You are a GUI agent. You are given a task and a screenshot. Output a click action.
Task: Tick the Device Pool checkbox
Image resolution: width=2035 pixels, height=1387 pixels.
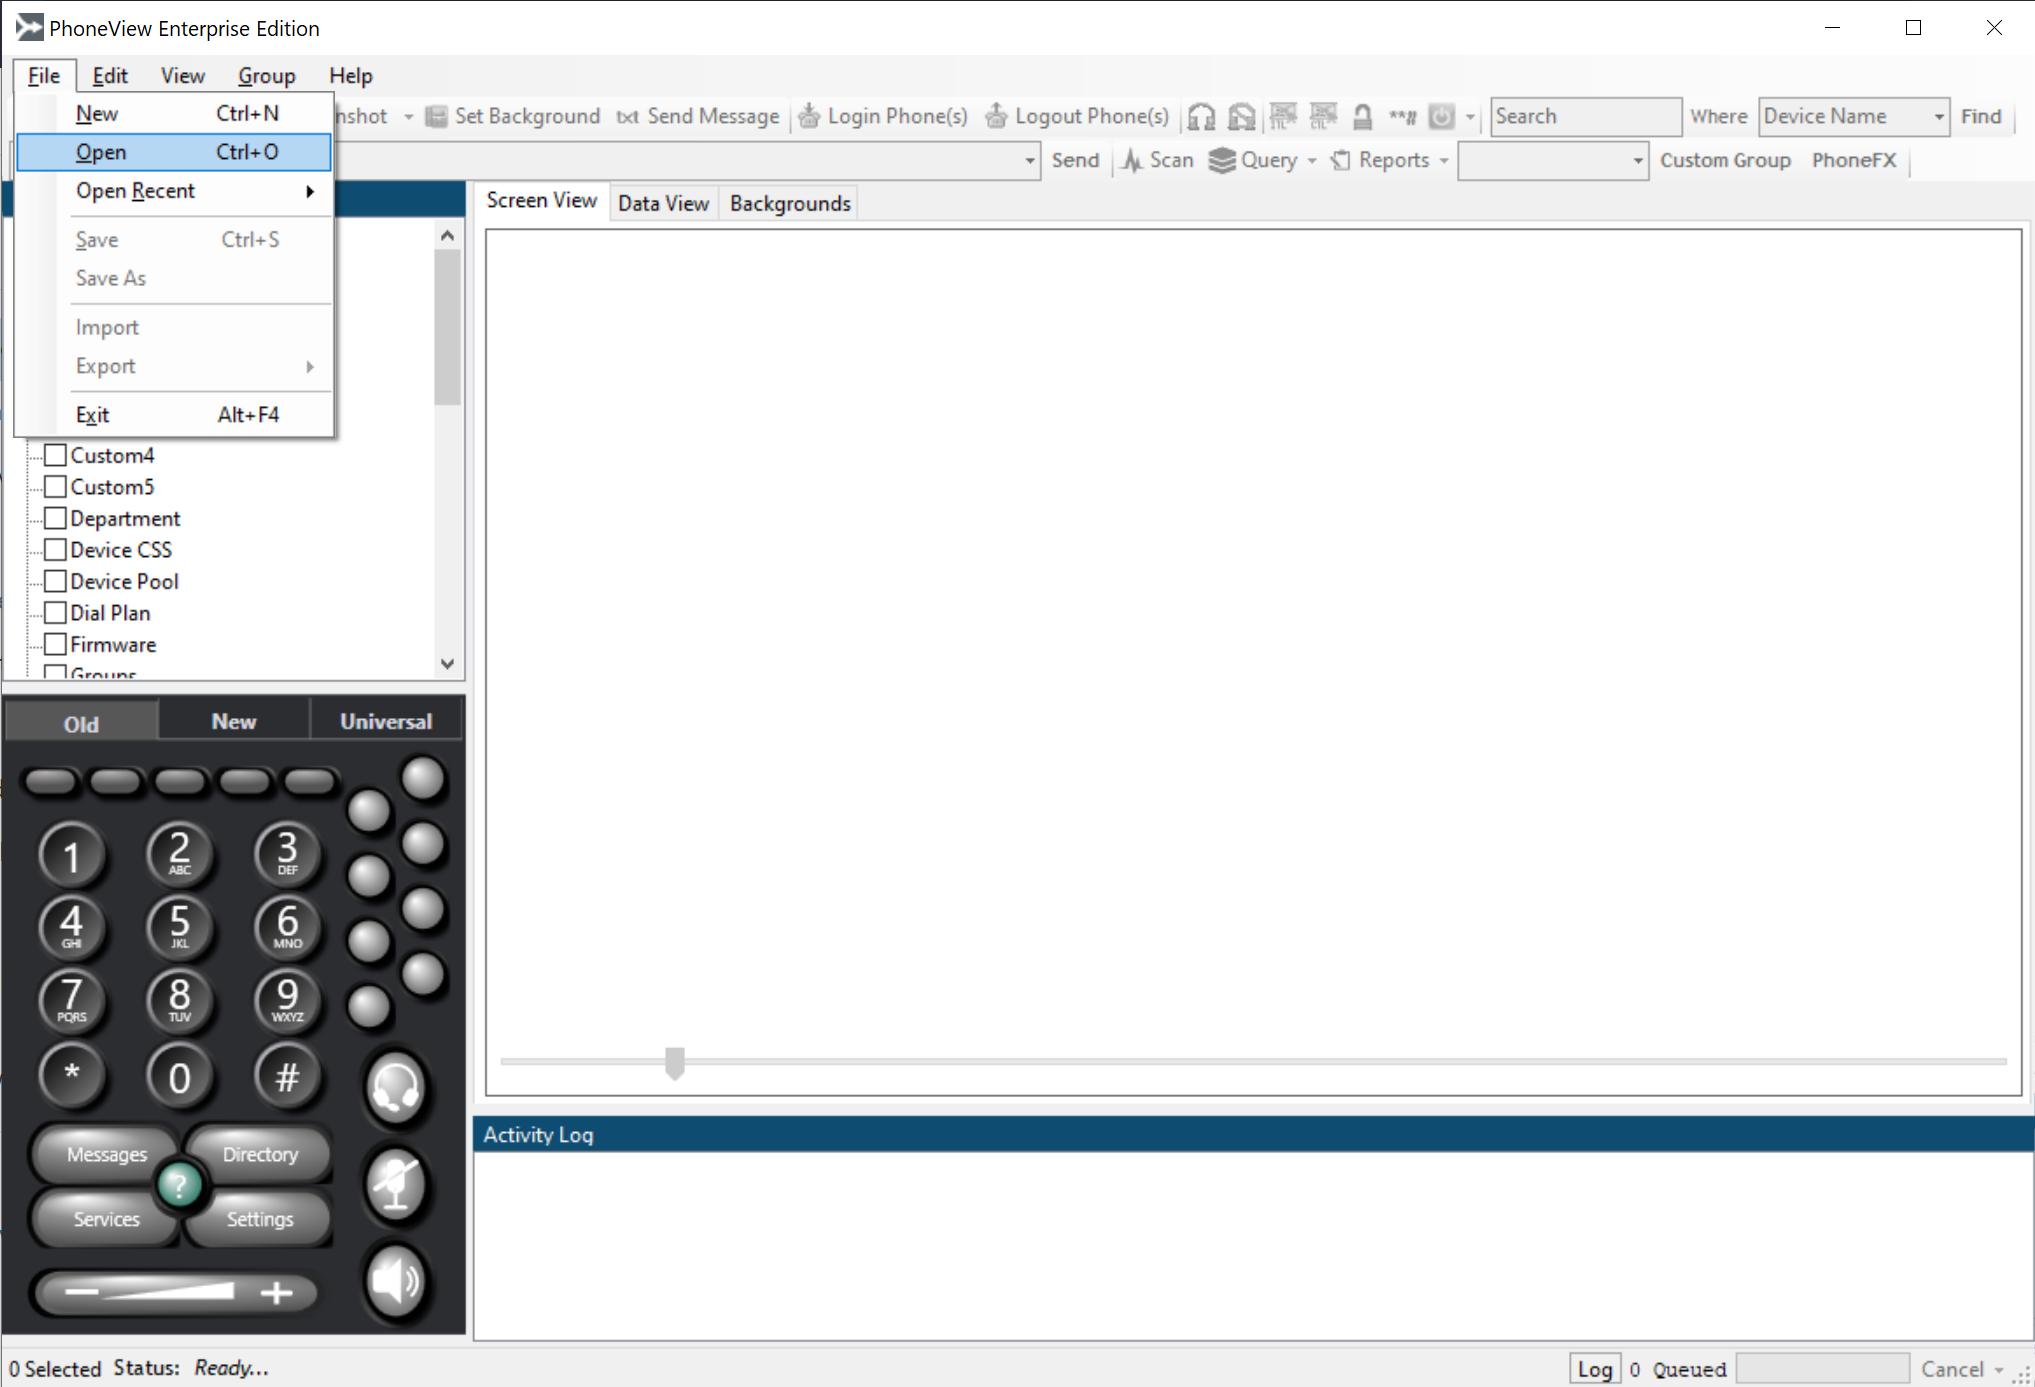click(56, 581)
